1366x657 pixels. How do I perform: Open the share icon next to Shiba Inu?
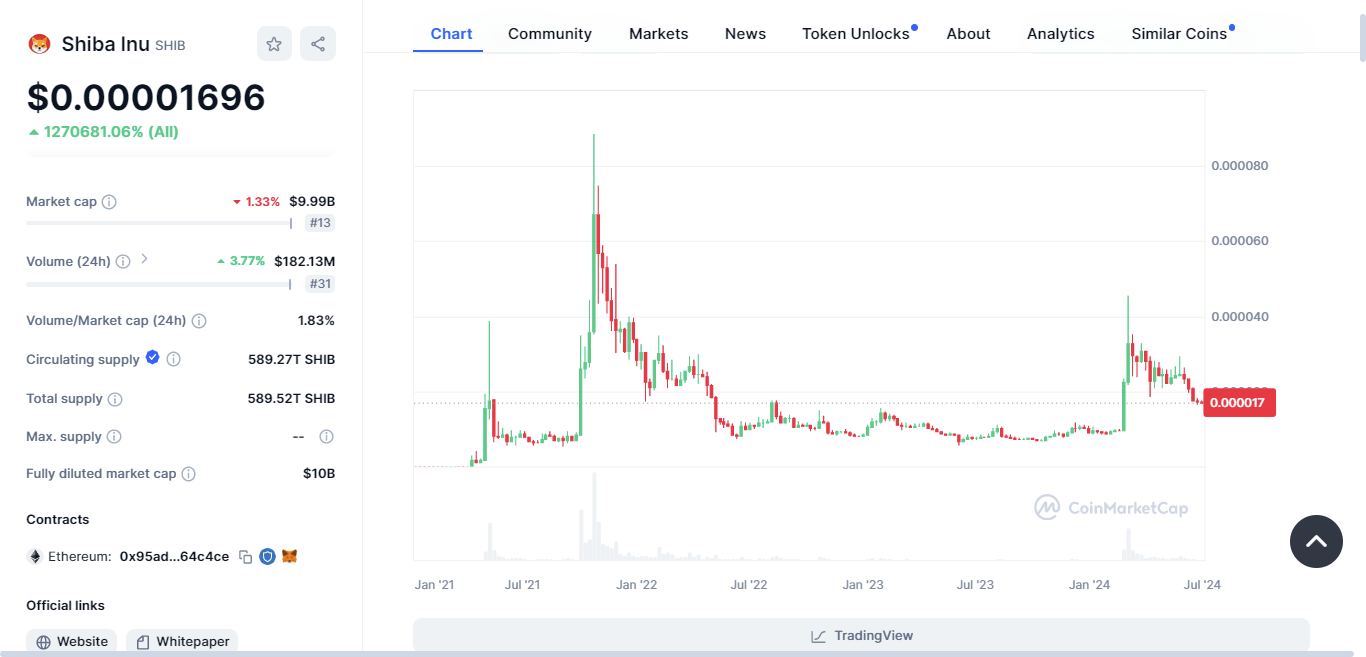tap(318, 44)
